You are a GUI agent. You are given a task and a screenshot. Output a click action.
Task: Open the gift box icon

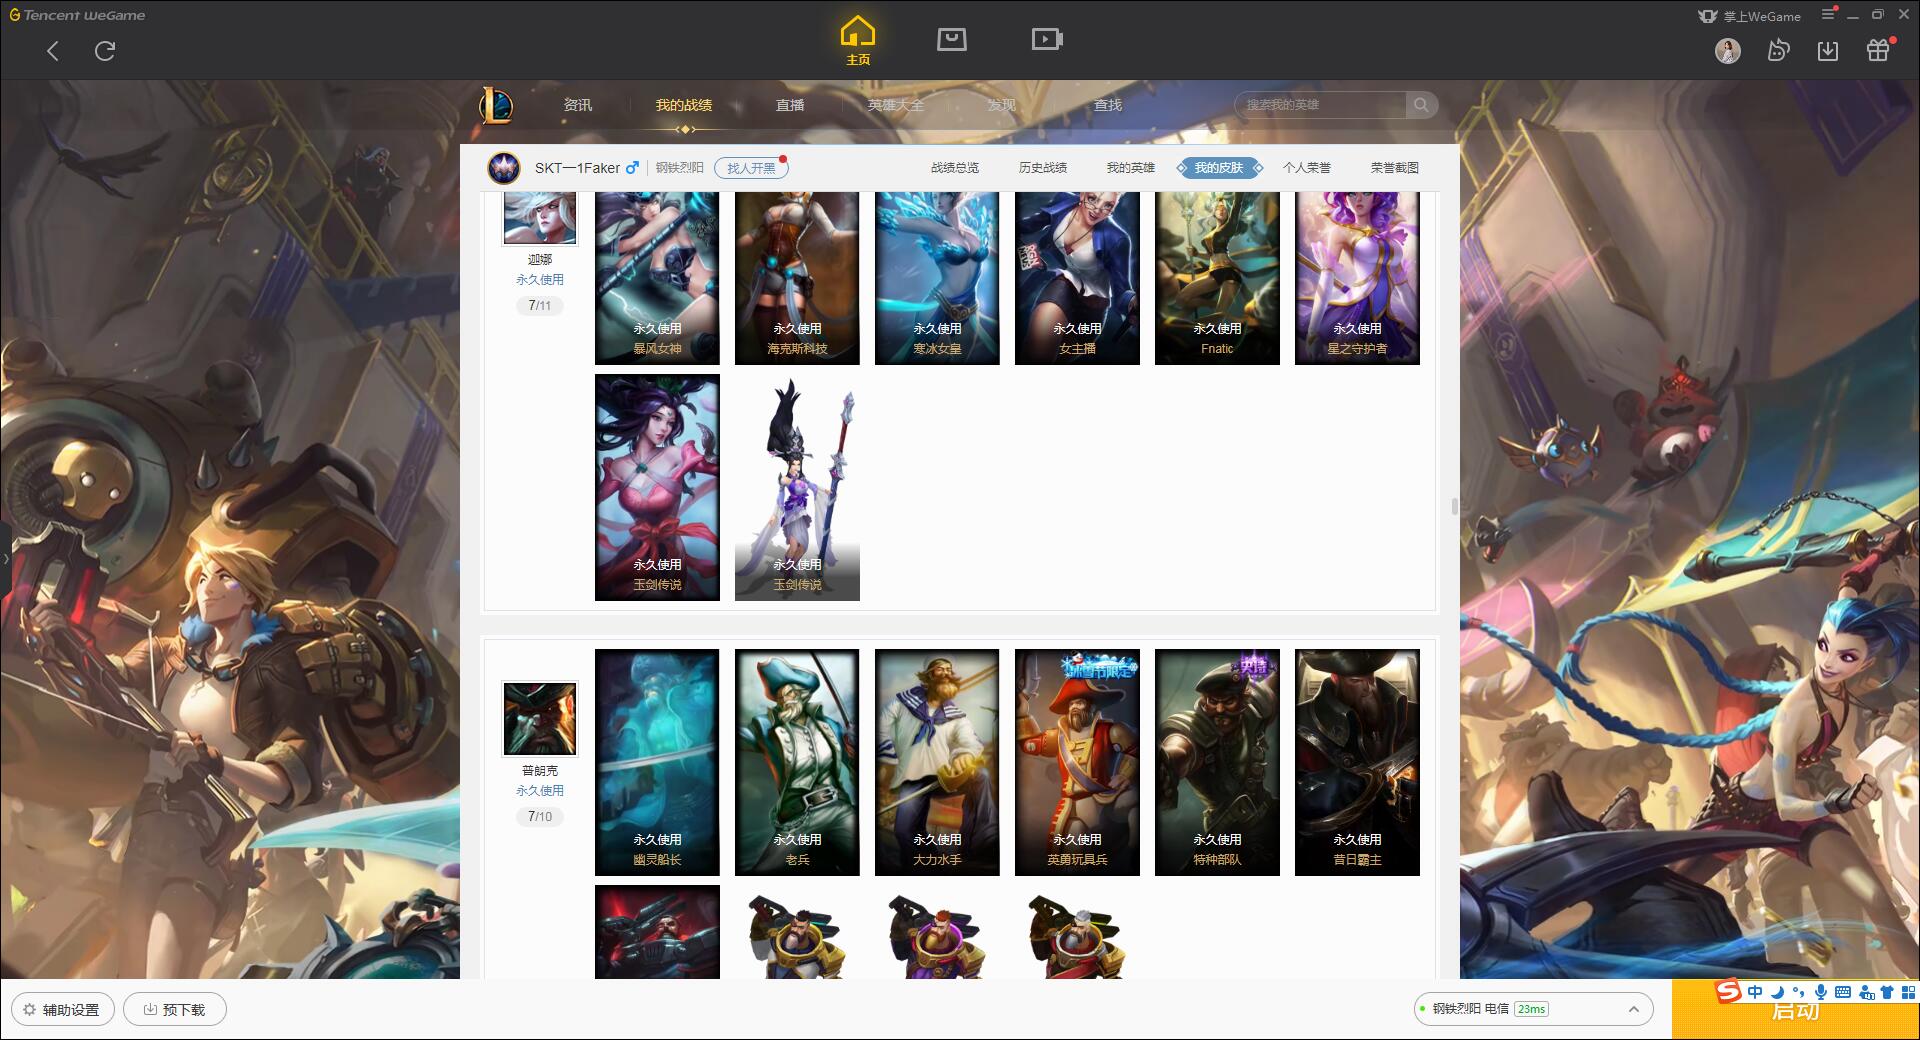[1878, 50]
